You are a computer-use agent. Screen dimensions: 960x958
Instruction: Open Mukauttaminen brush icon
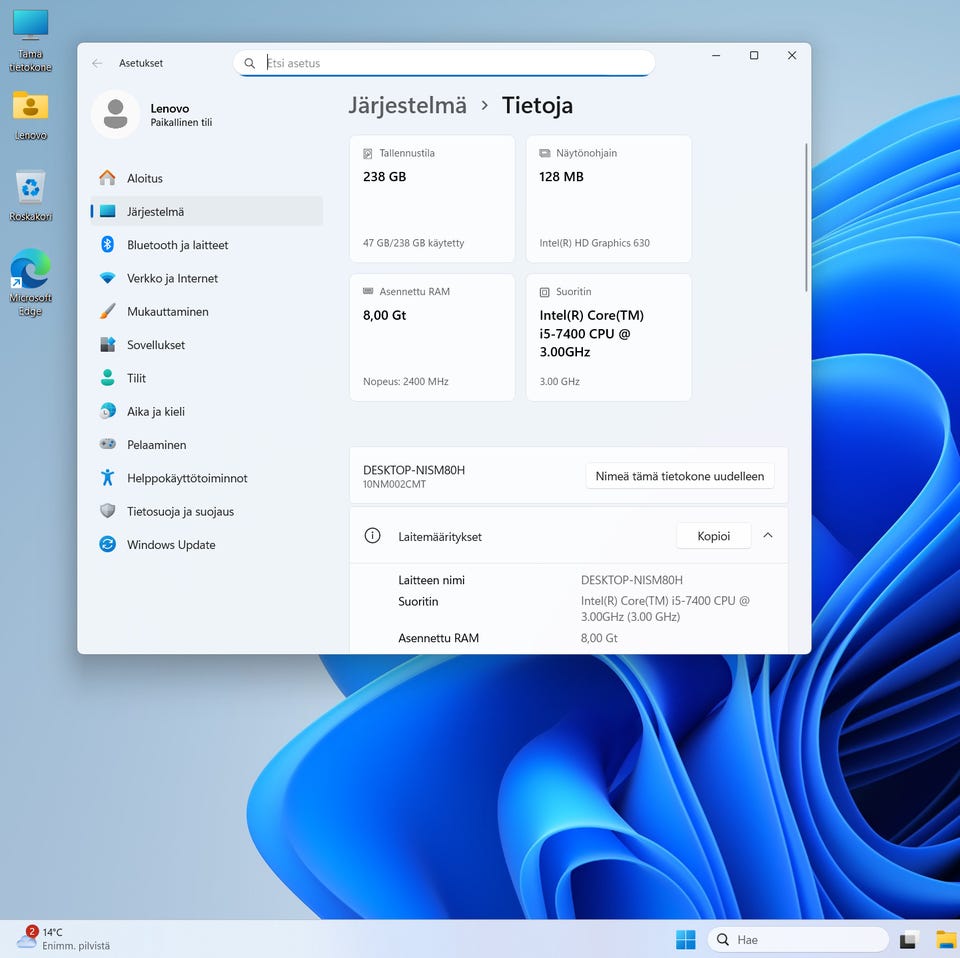(x=107, y=311)
